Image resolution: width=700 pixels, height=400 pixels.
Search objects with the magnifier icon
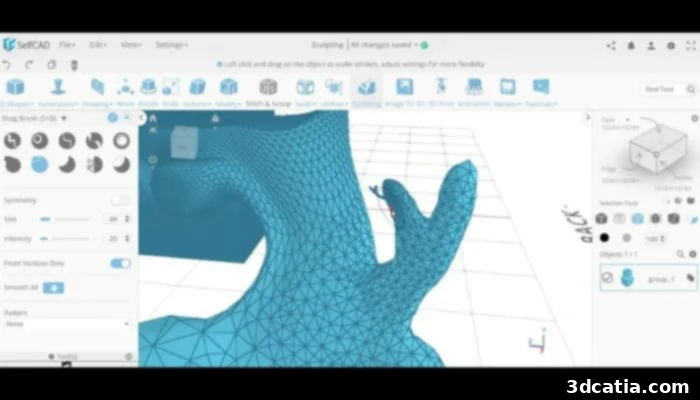[x=680, y=254]
